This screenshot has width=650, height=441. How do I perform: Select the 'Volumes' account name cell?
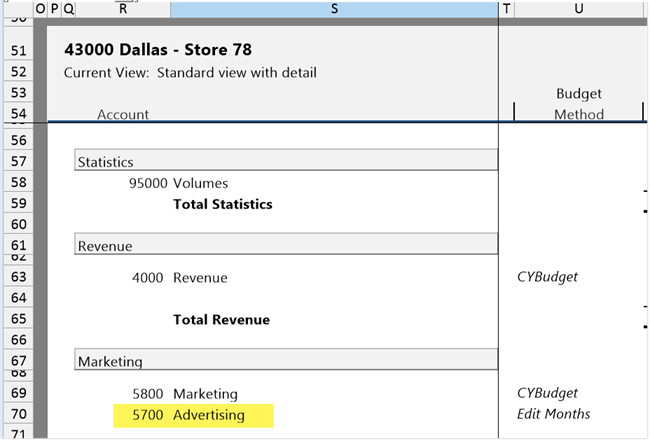200,183
